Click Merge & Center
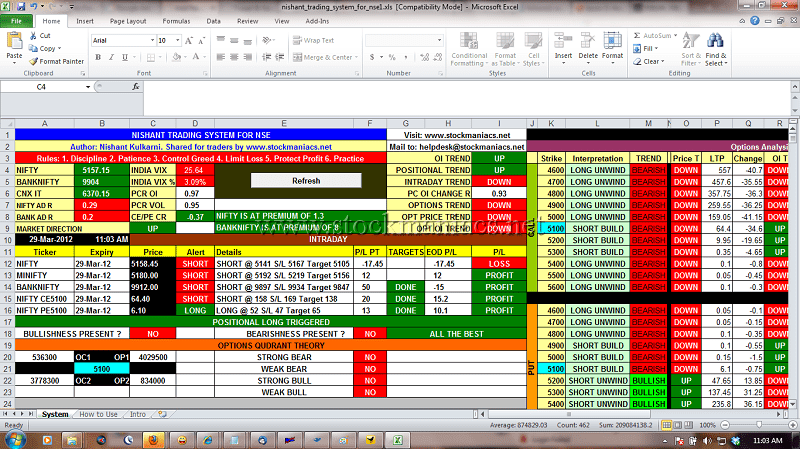 [x=322, y=57]
